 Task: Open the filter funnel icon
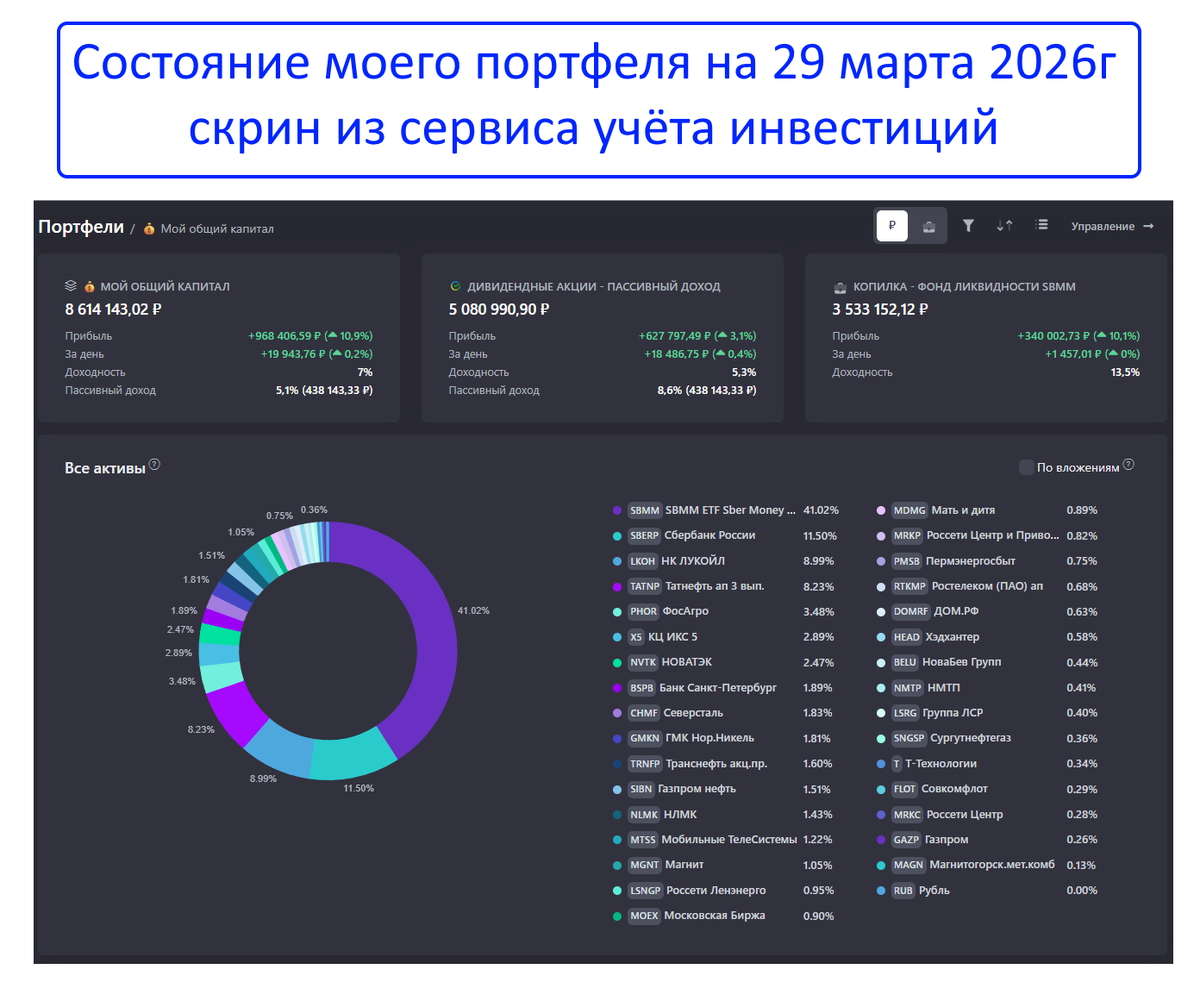click(x=968, y=226)
